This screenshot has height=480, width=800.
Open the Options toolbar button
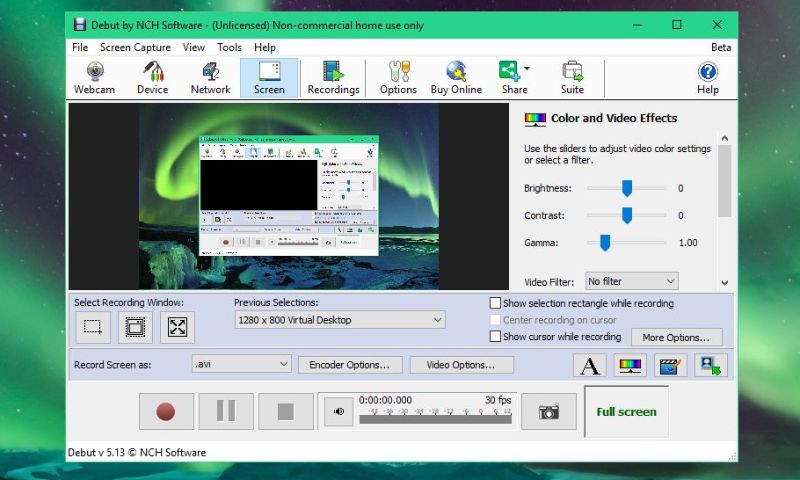pos(398,78)
